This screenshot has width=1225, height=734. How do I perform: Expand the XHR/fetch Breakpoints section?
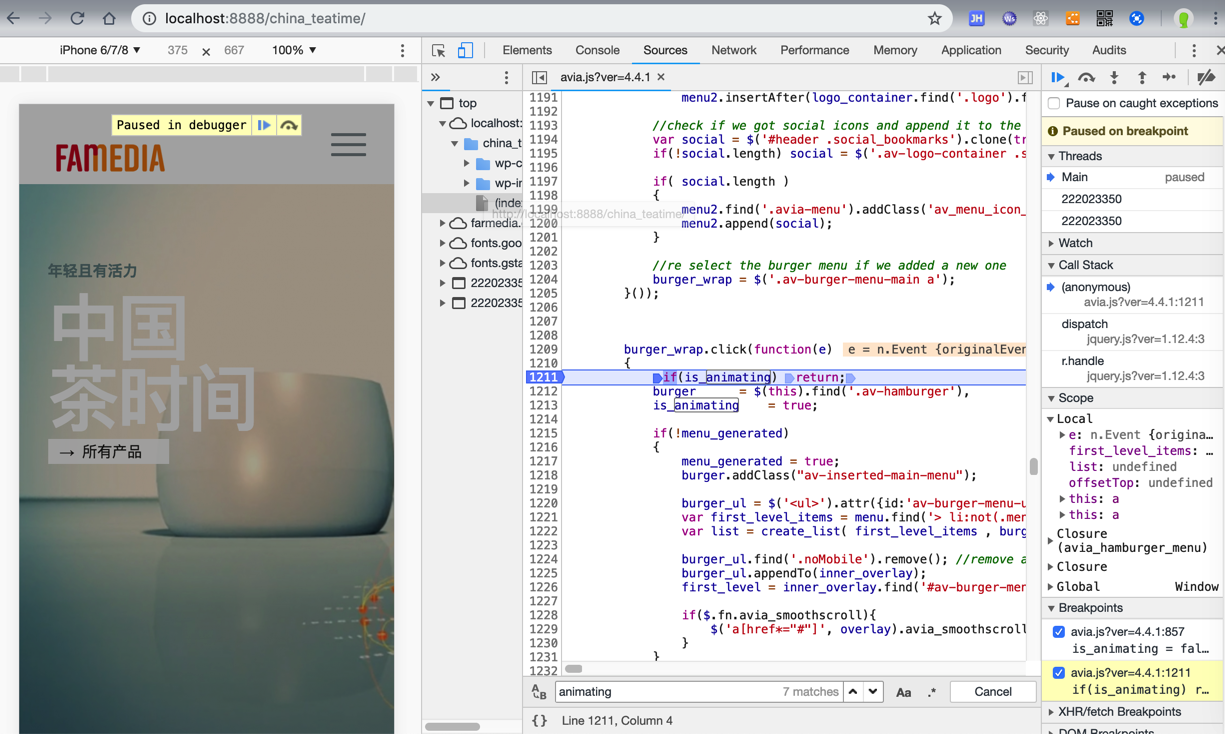click(x=1119, y=712)
